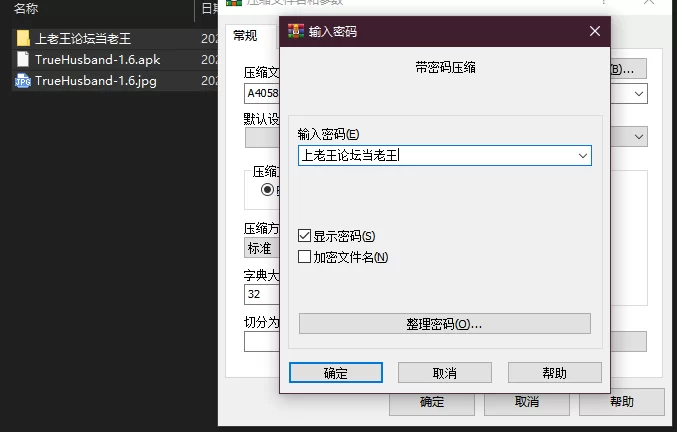Uncheck the 显示密码(S) checkbox
Viewport: 677px width, 432px height.
point(304,236)
